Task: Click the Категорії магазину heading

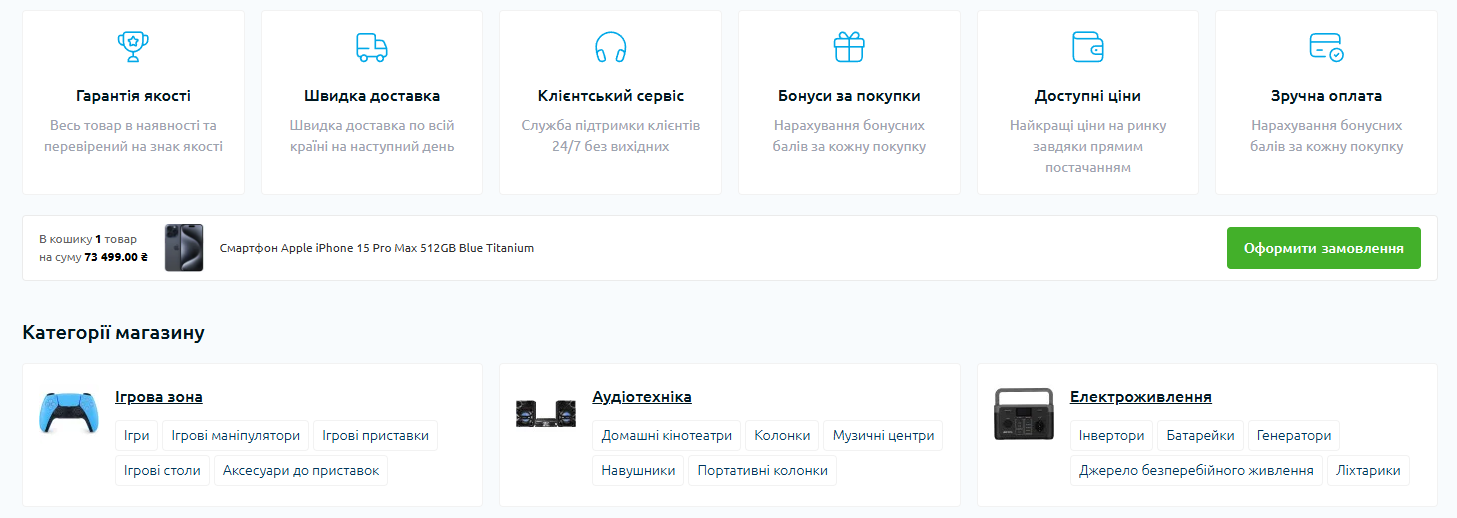Action: [113, 333]
